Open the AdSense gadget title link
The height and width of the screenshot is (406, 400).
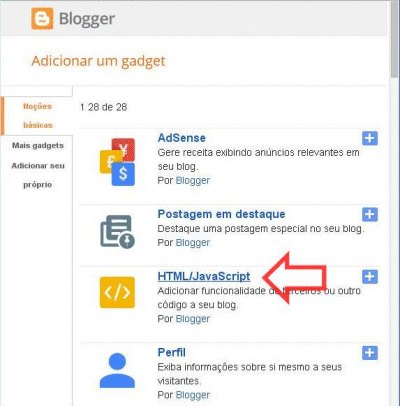[x=182, y=138]
